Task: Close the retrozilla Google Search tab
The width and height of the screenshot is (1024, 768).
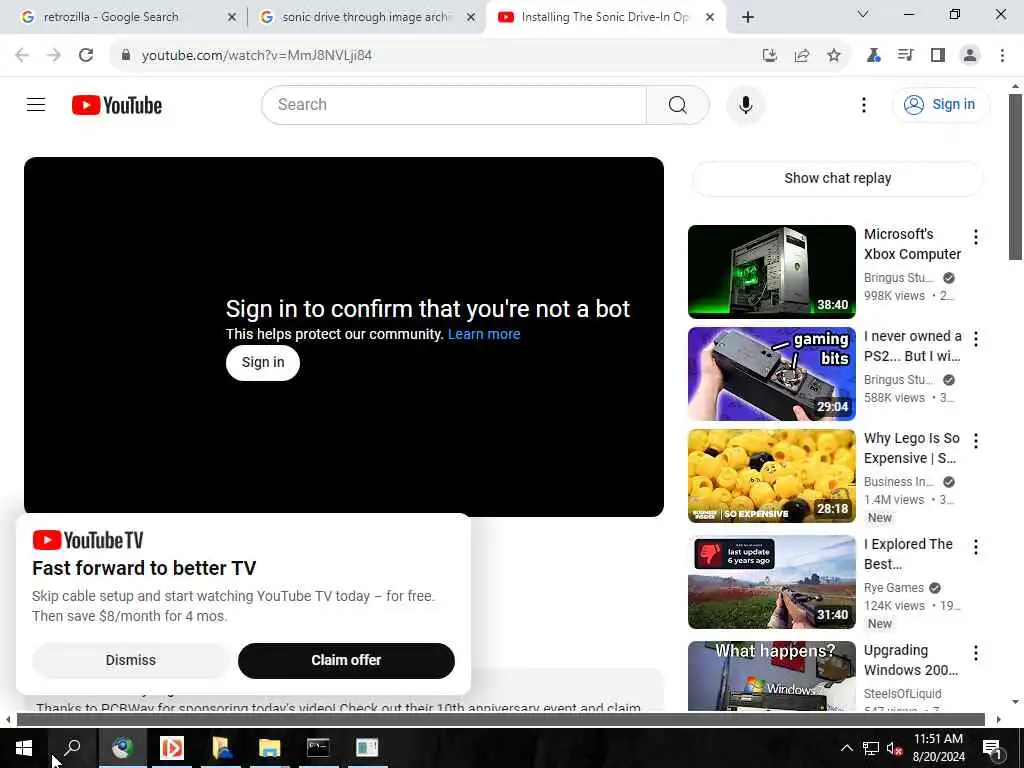Action: coord(231,17)
